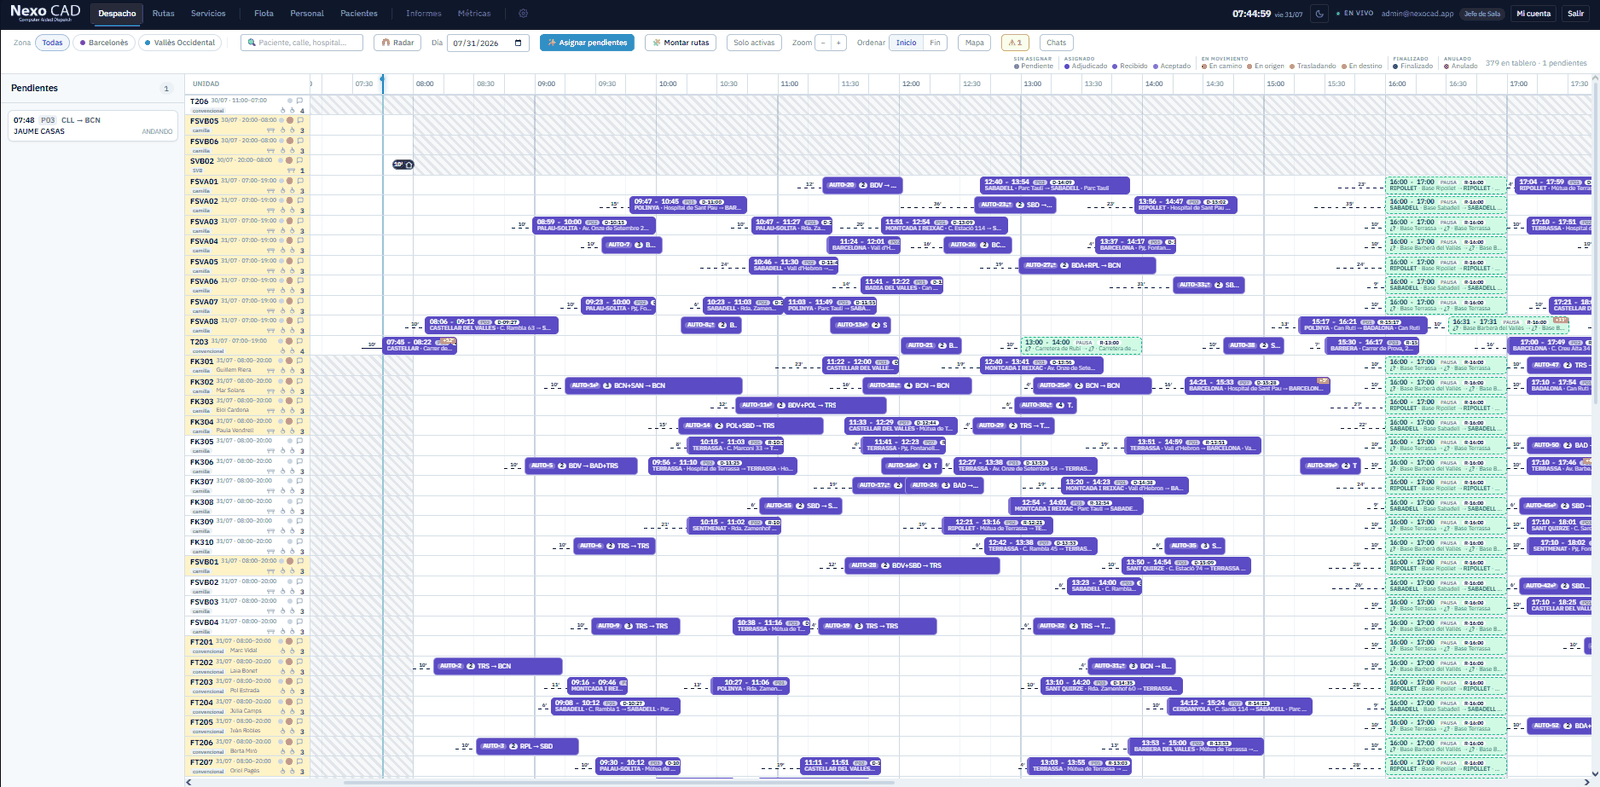
Task: Open the chat icon for unit FSVB06
Action: 299,141
